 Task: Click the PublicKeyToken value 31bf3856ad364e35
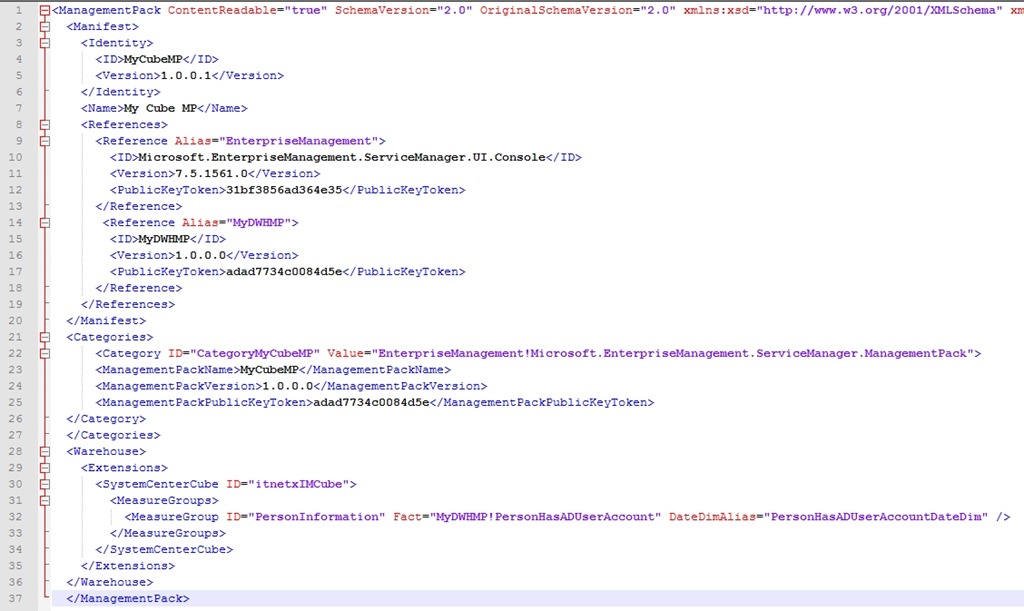point(285,190)
